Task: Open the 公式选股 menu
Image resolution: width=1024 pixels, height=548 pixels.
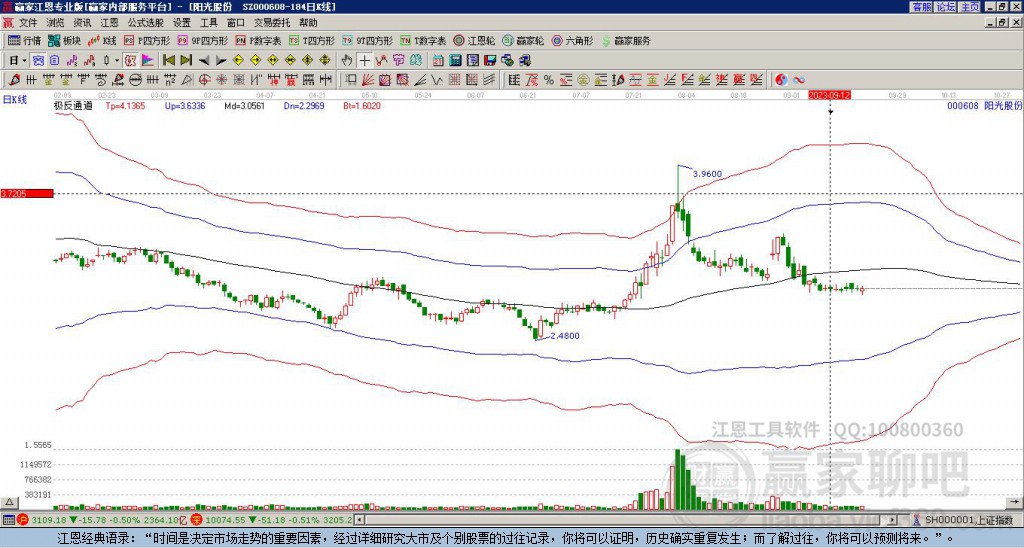Action: click(146, 23)
